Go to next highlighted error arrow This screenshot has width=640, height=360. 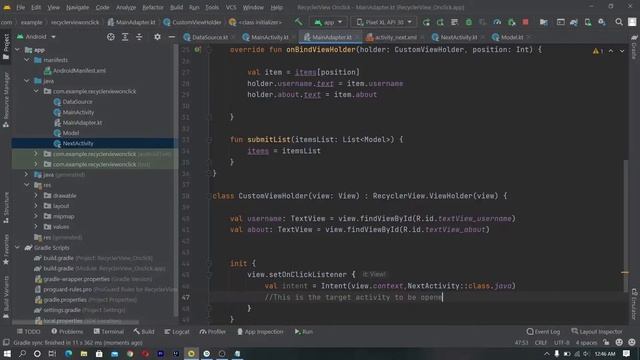click(x=622, y=51)
